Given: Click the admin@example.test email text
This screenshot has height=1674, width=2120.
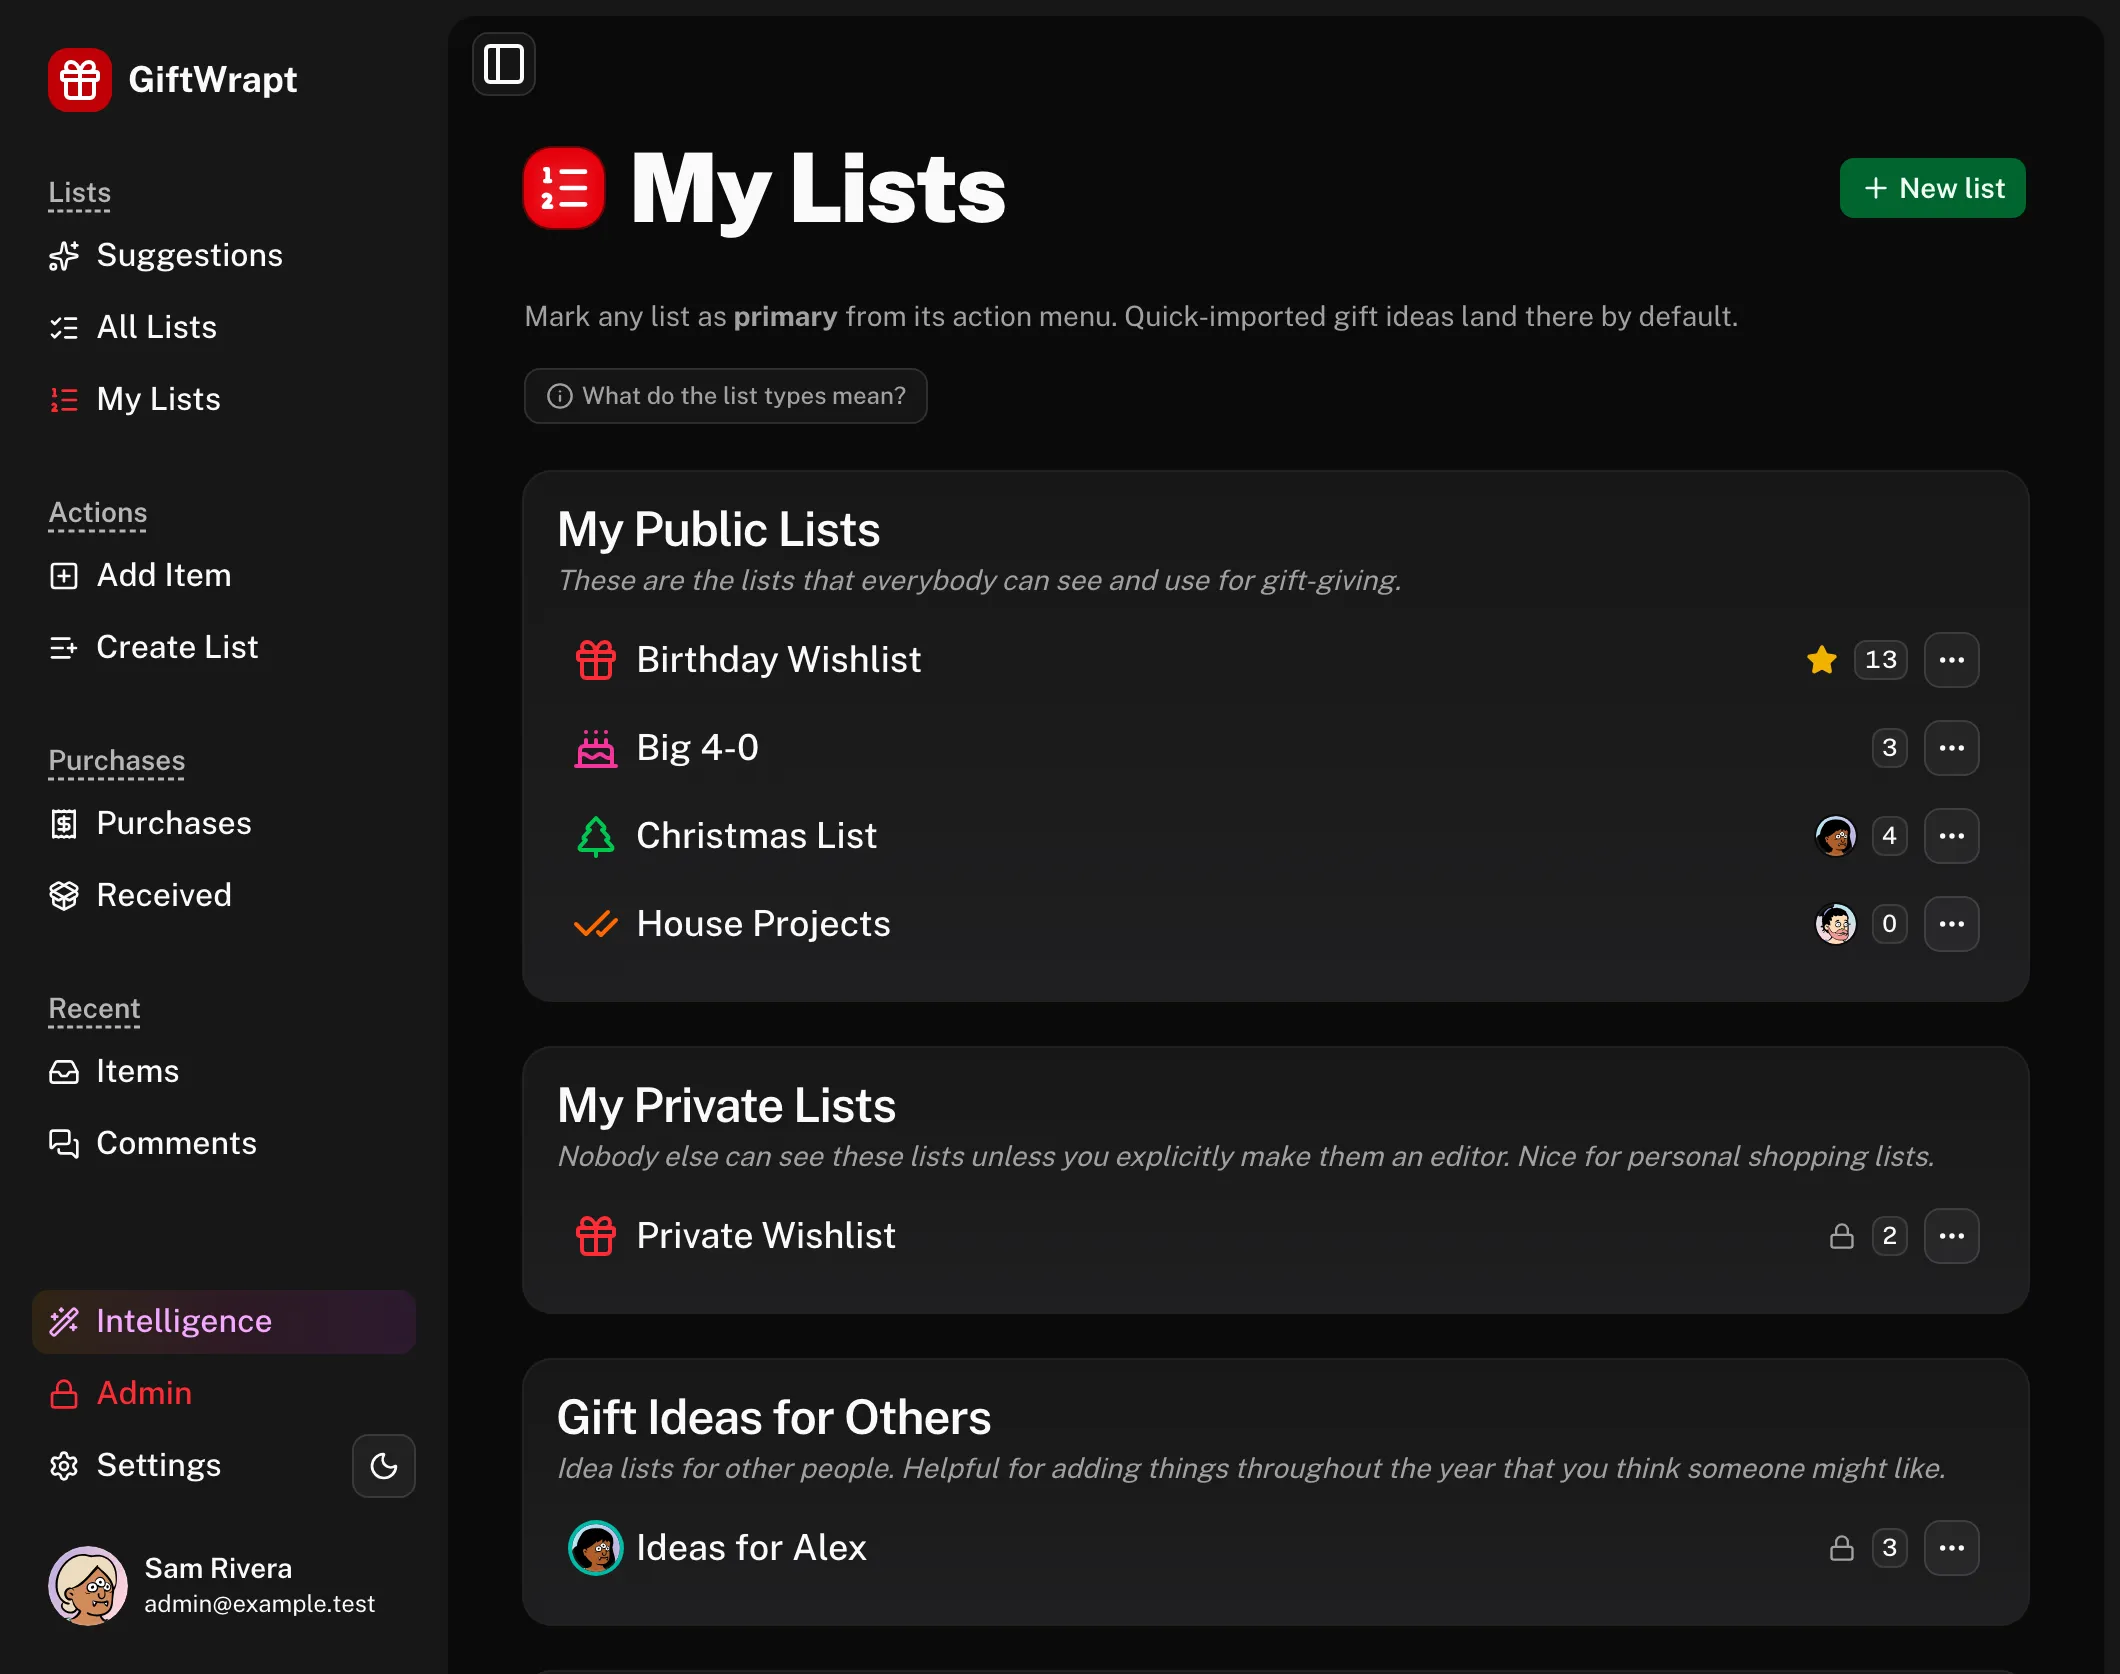Looking at the screenshot, I should (x=260, y=1604).
